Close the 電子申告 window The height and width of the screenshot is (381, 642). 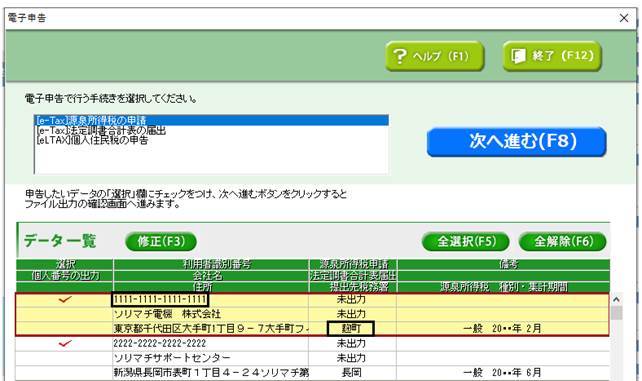click(624, 18)
